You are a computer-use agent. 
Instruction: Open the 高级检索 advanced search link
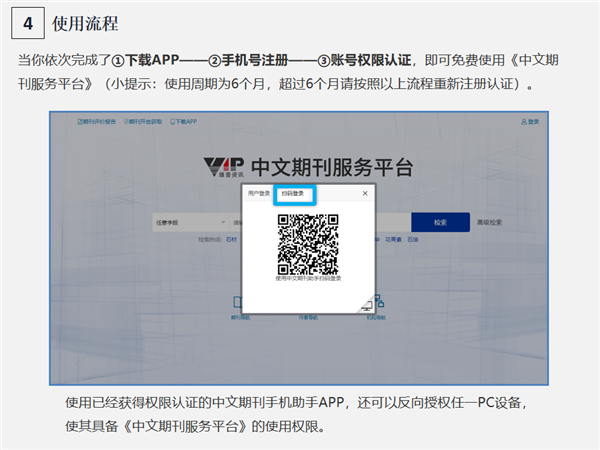pyautogui.click(x=489, y=222)
